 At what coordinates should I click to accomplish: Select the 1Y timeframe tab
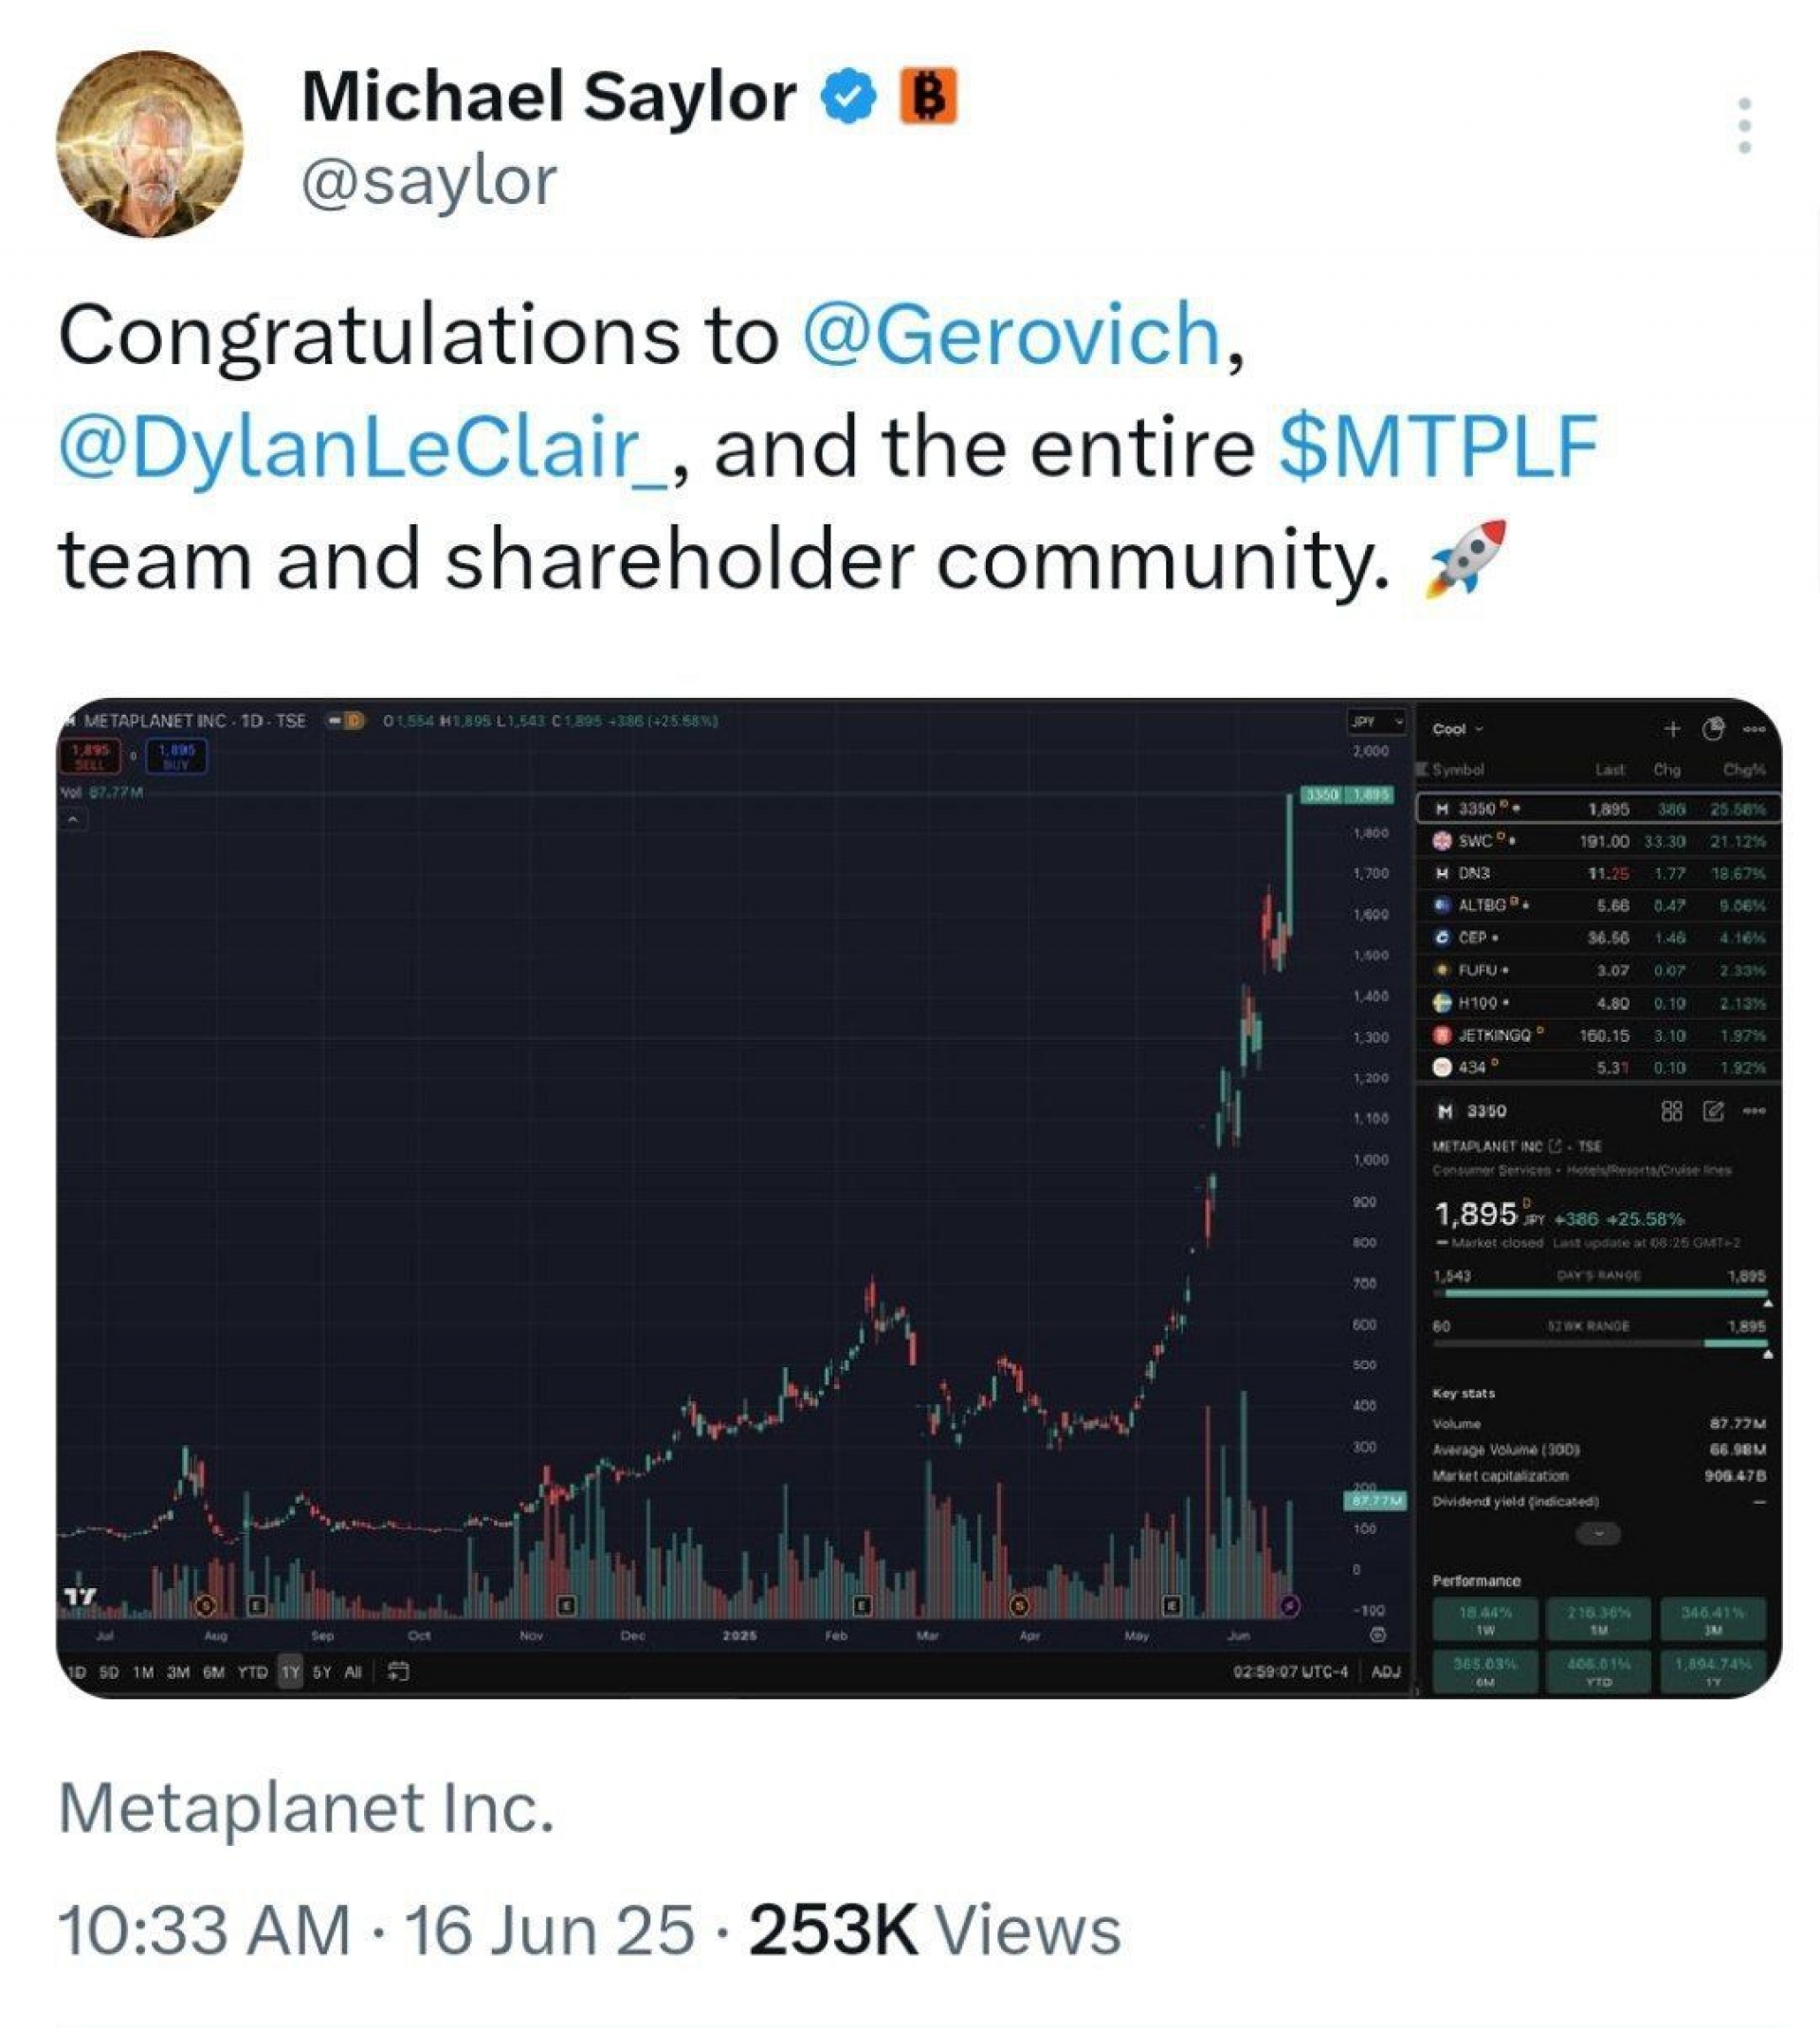pyautogui.click(x=290, y=1672)
